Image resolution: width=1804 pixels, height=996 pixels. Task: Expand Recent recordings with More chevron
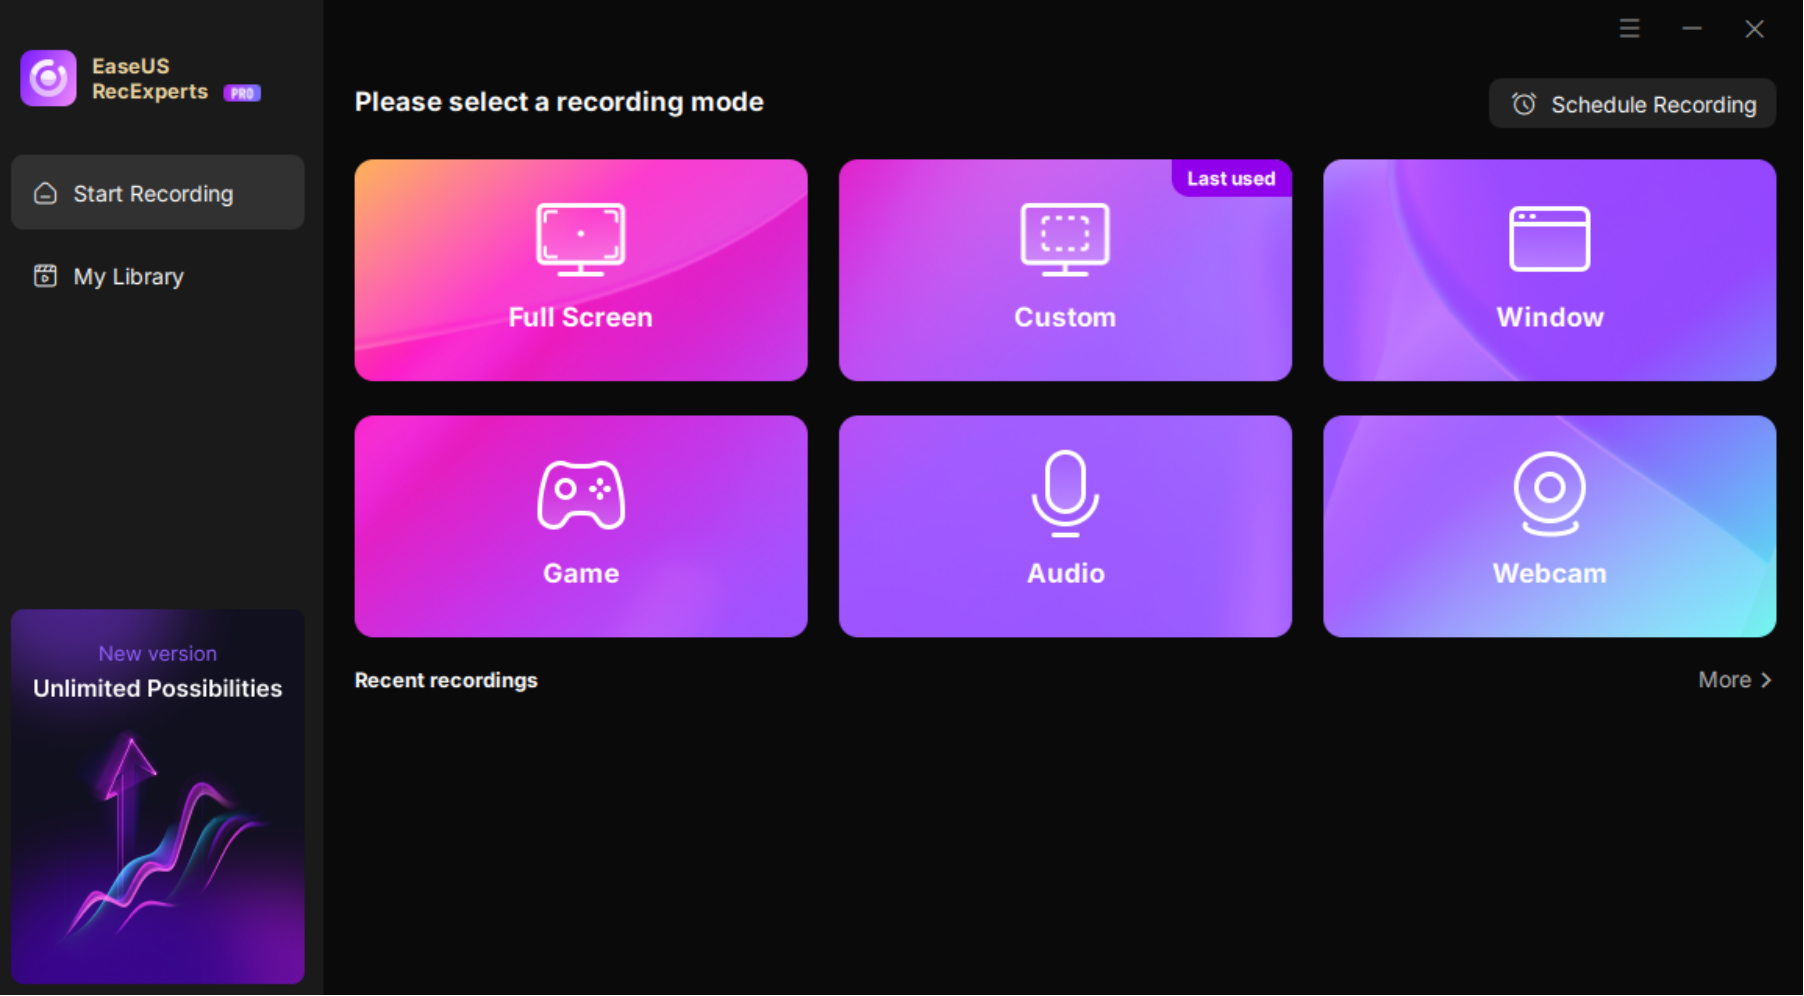1766,679
